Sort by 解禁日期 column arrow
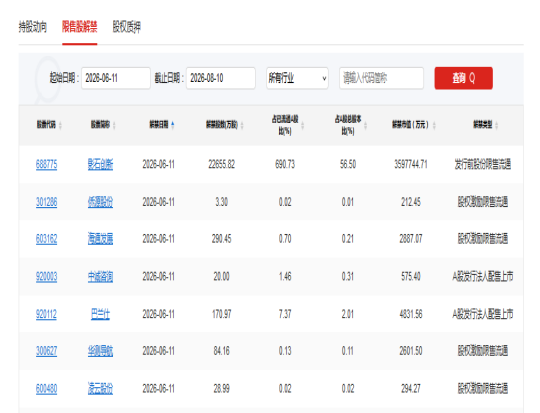Screen dimensions: 540x413 tap(173, 125)
